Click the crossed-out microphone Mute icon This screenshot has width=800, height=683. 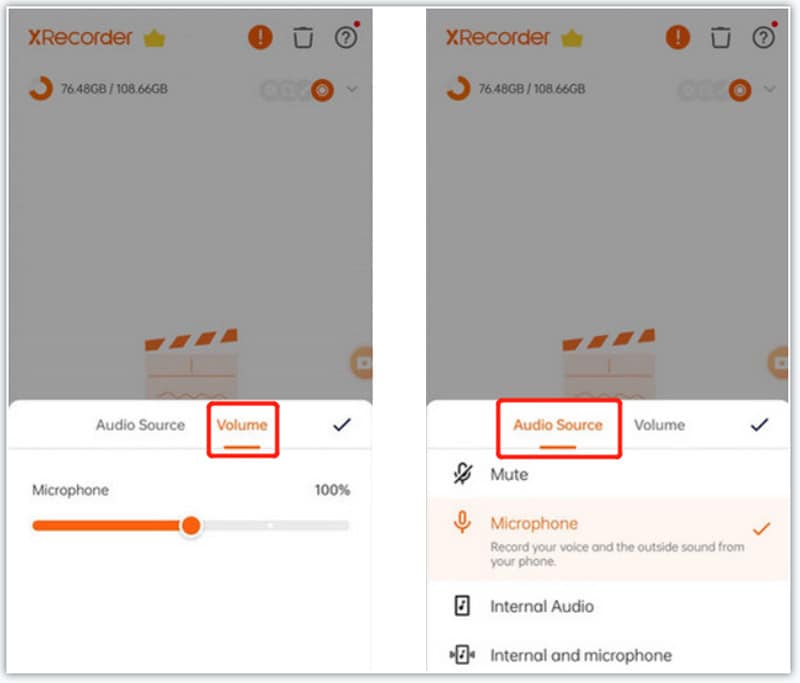pos(463,474)
